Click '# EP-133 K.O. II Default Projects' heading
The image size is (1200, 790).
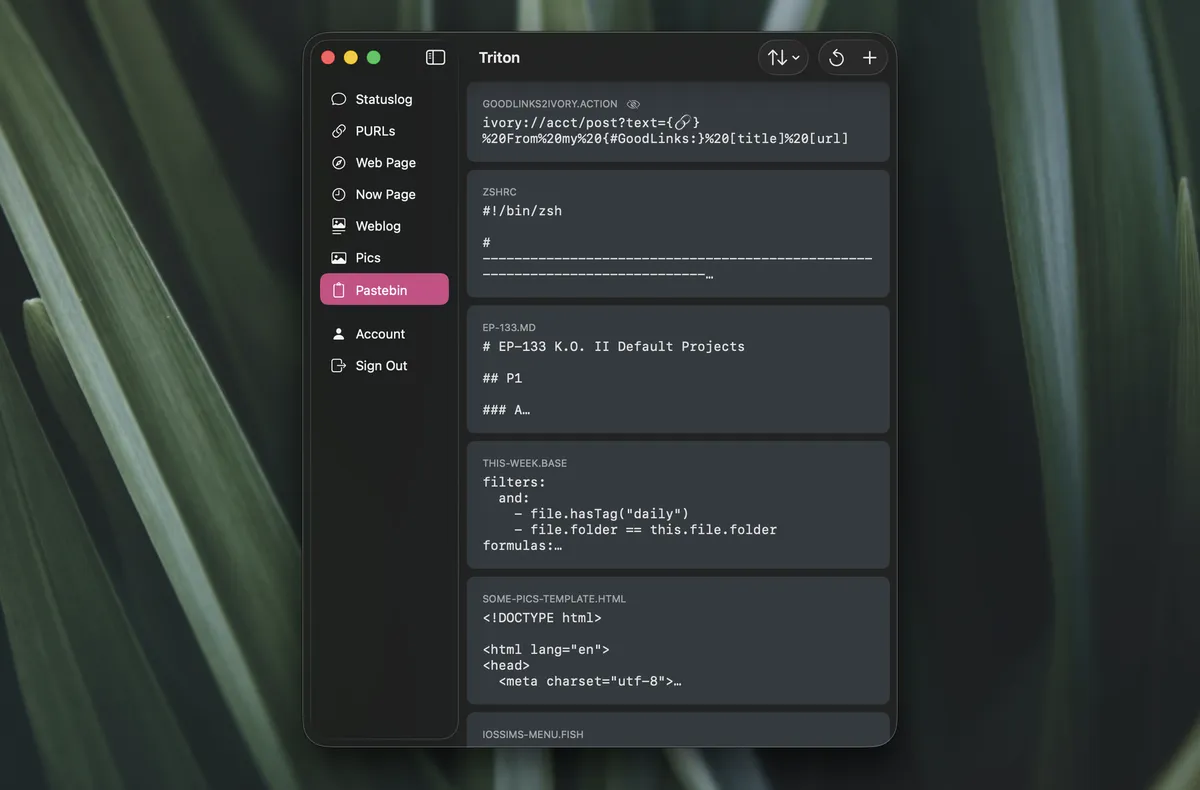[613, 346]
